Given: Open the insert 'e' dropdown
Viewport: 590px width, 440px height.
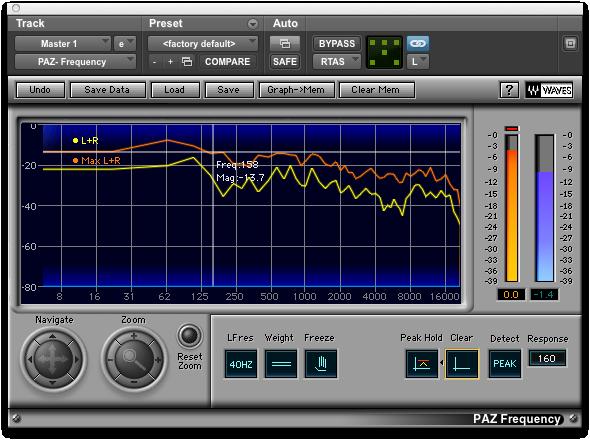Looking at the screenshot, I should (x=125, y=44).
